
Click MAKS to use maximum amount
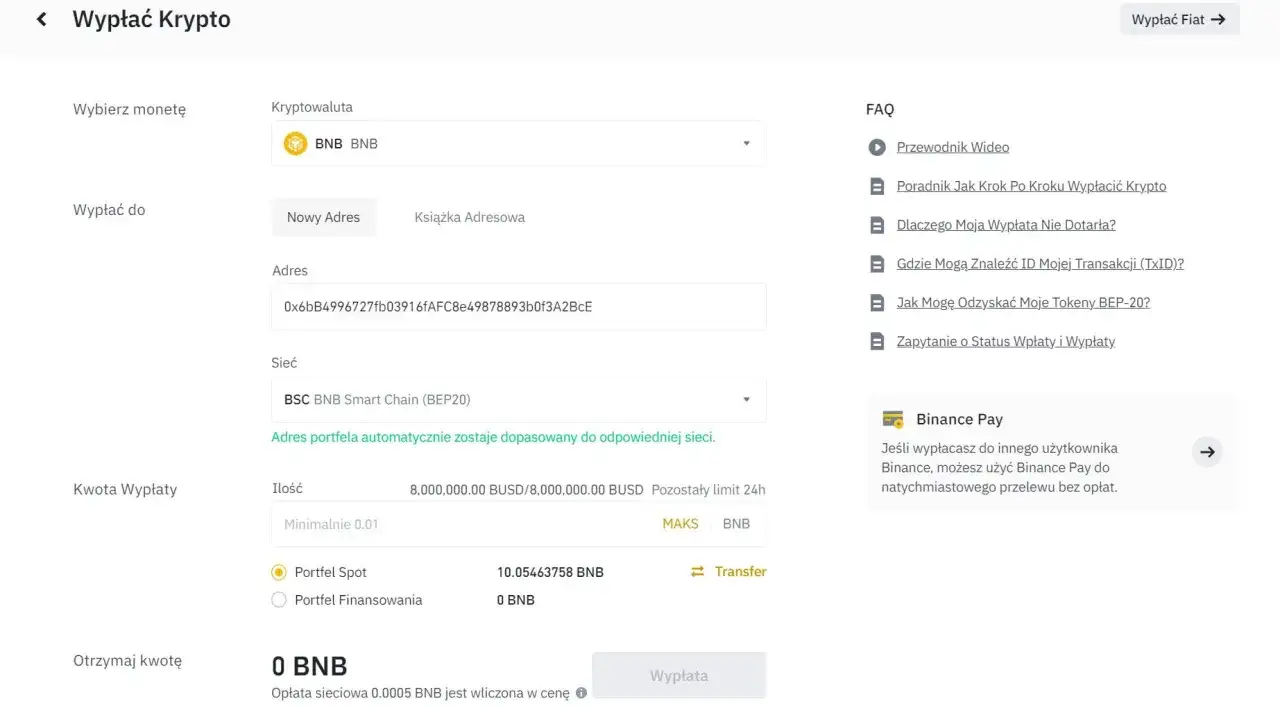680,523
